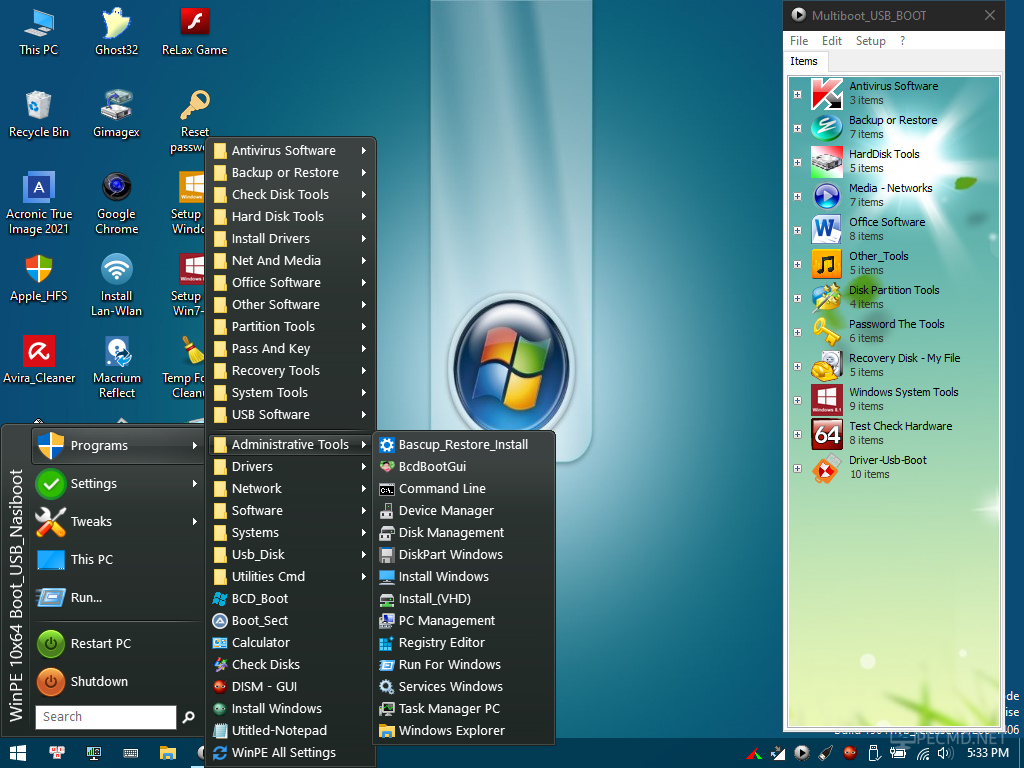Expand Recovery Disk - My File node

tap(797, 366)
